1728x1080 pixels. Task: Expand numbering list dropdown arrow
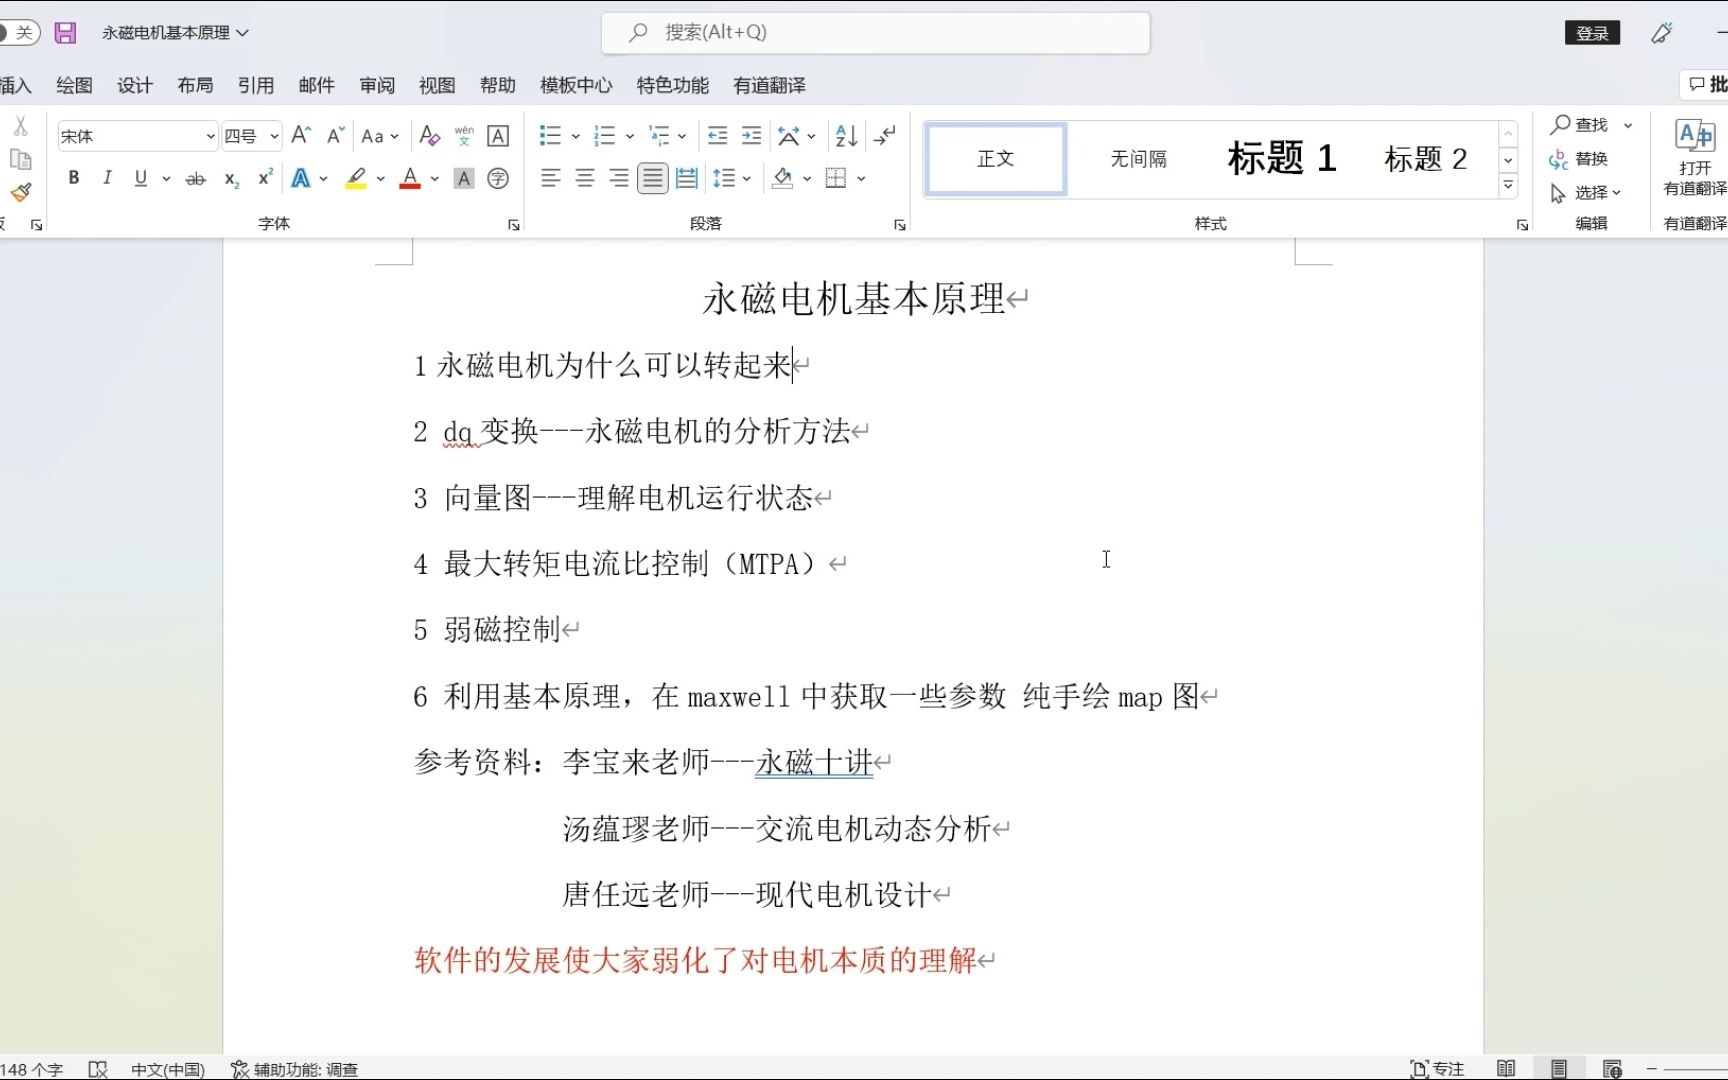[x=629, y=136]
